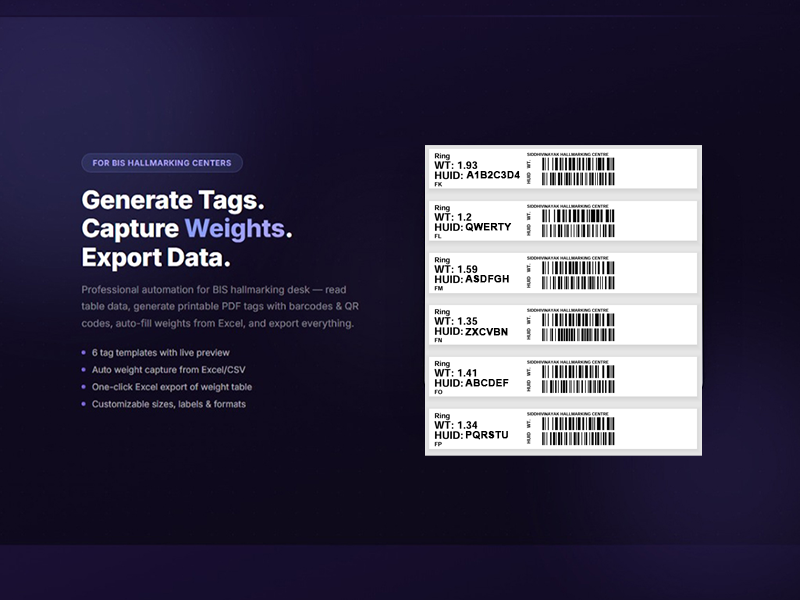Select the Ring label on the FN tag

click(441, 311)
